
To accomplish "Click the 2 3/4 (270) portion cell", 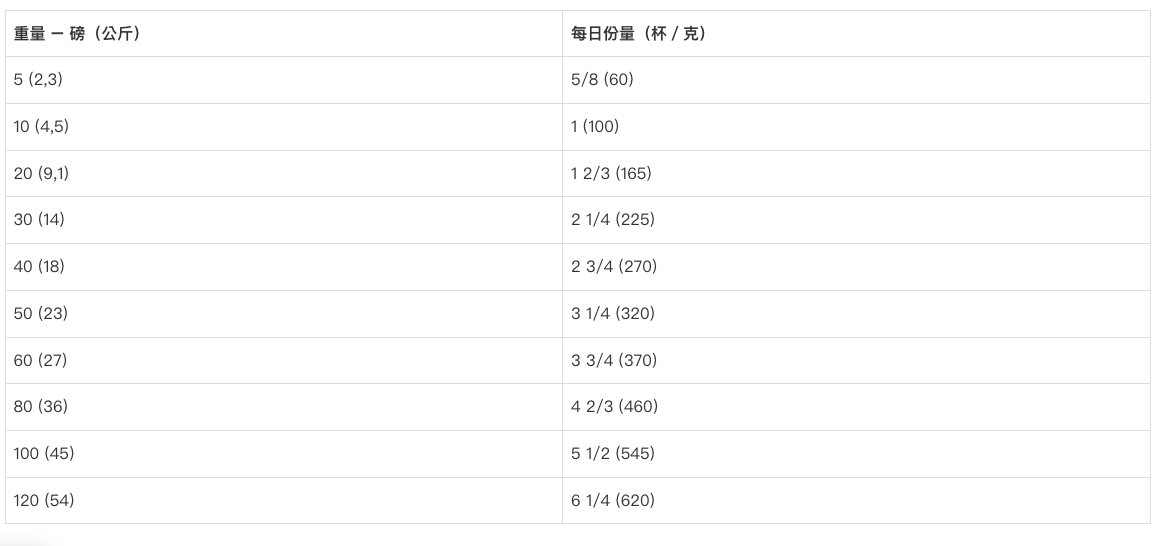I will (x=614, y=267).
